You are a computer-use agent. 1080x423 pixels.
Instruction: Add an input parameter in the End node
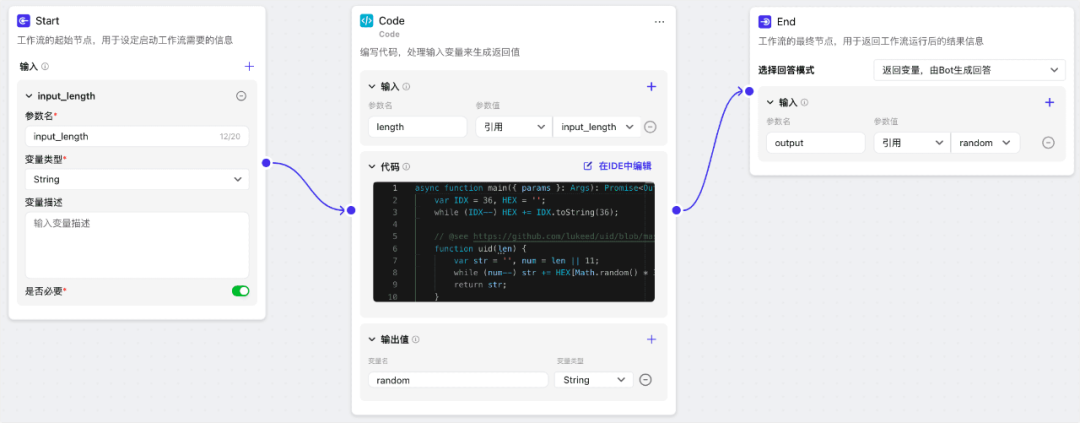pyautogui.click(x=1050, y=102)
